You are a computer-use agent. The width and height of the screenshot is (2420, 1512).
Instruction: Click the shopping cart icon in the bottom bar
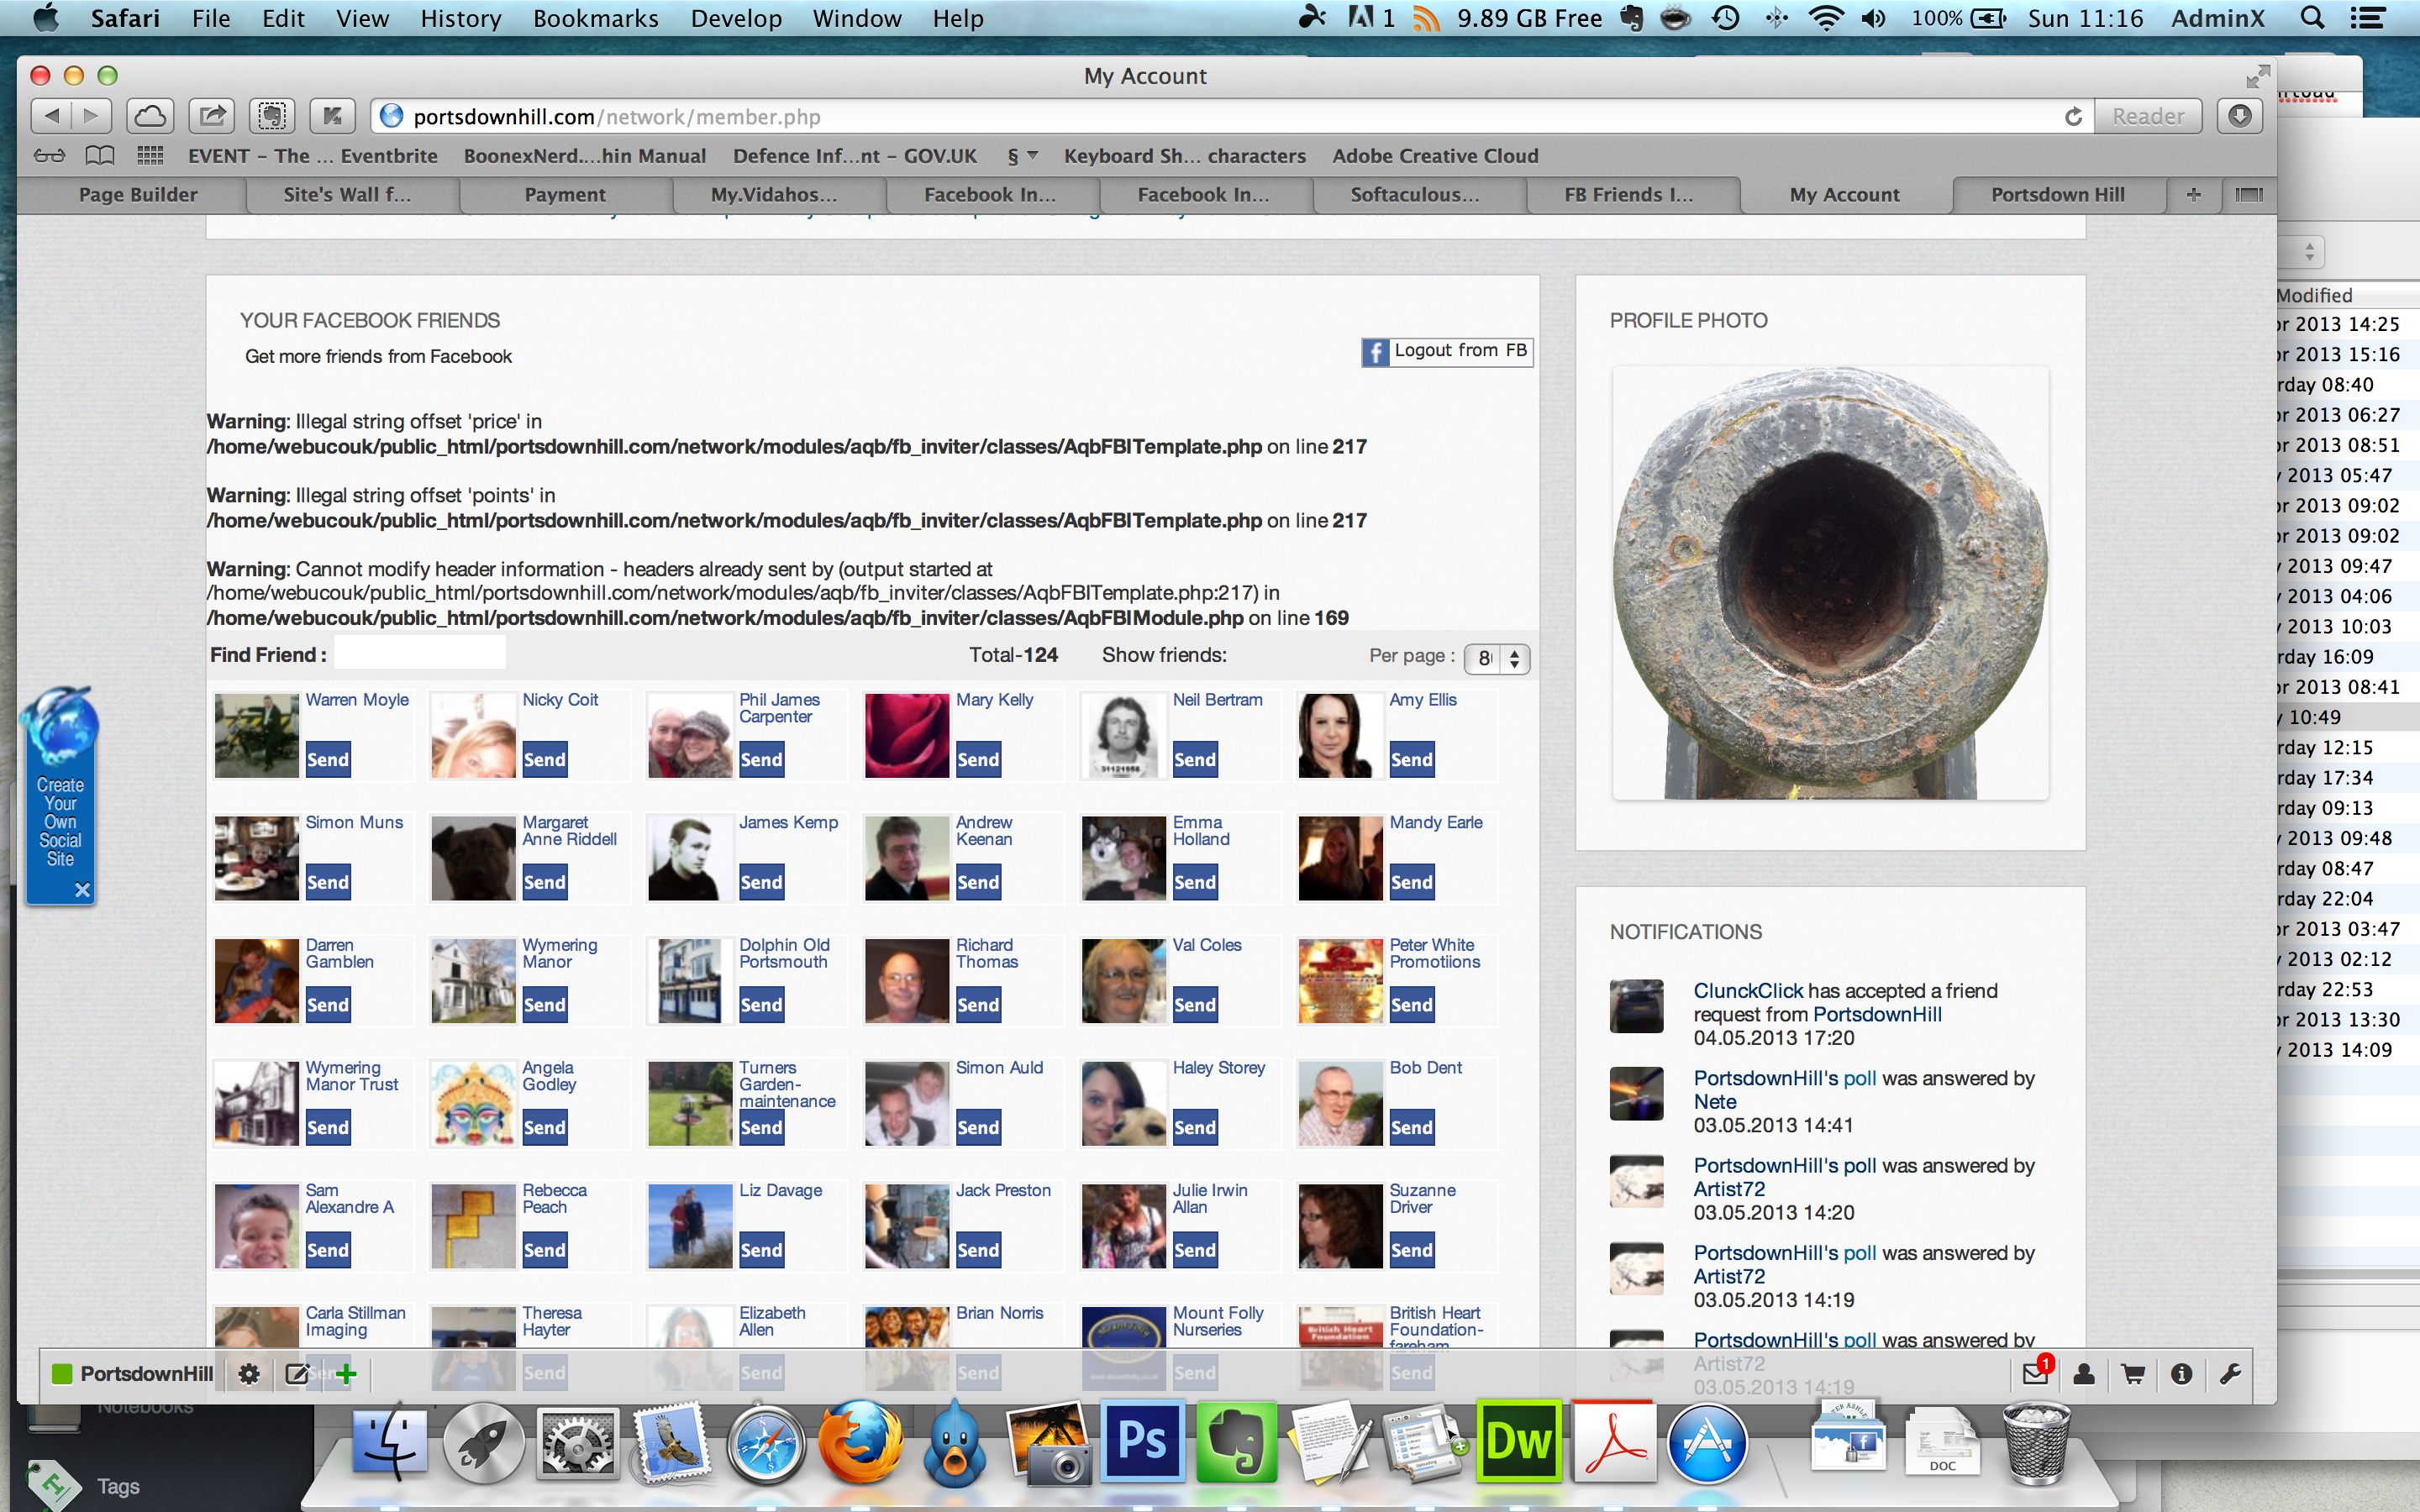coord(2132,1374)
